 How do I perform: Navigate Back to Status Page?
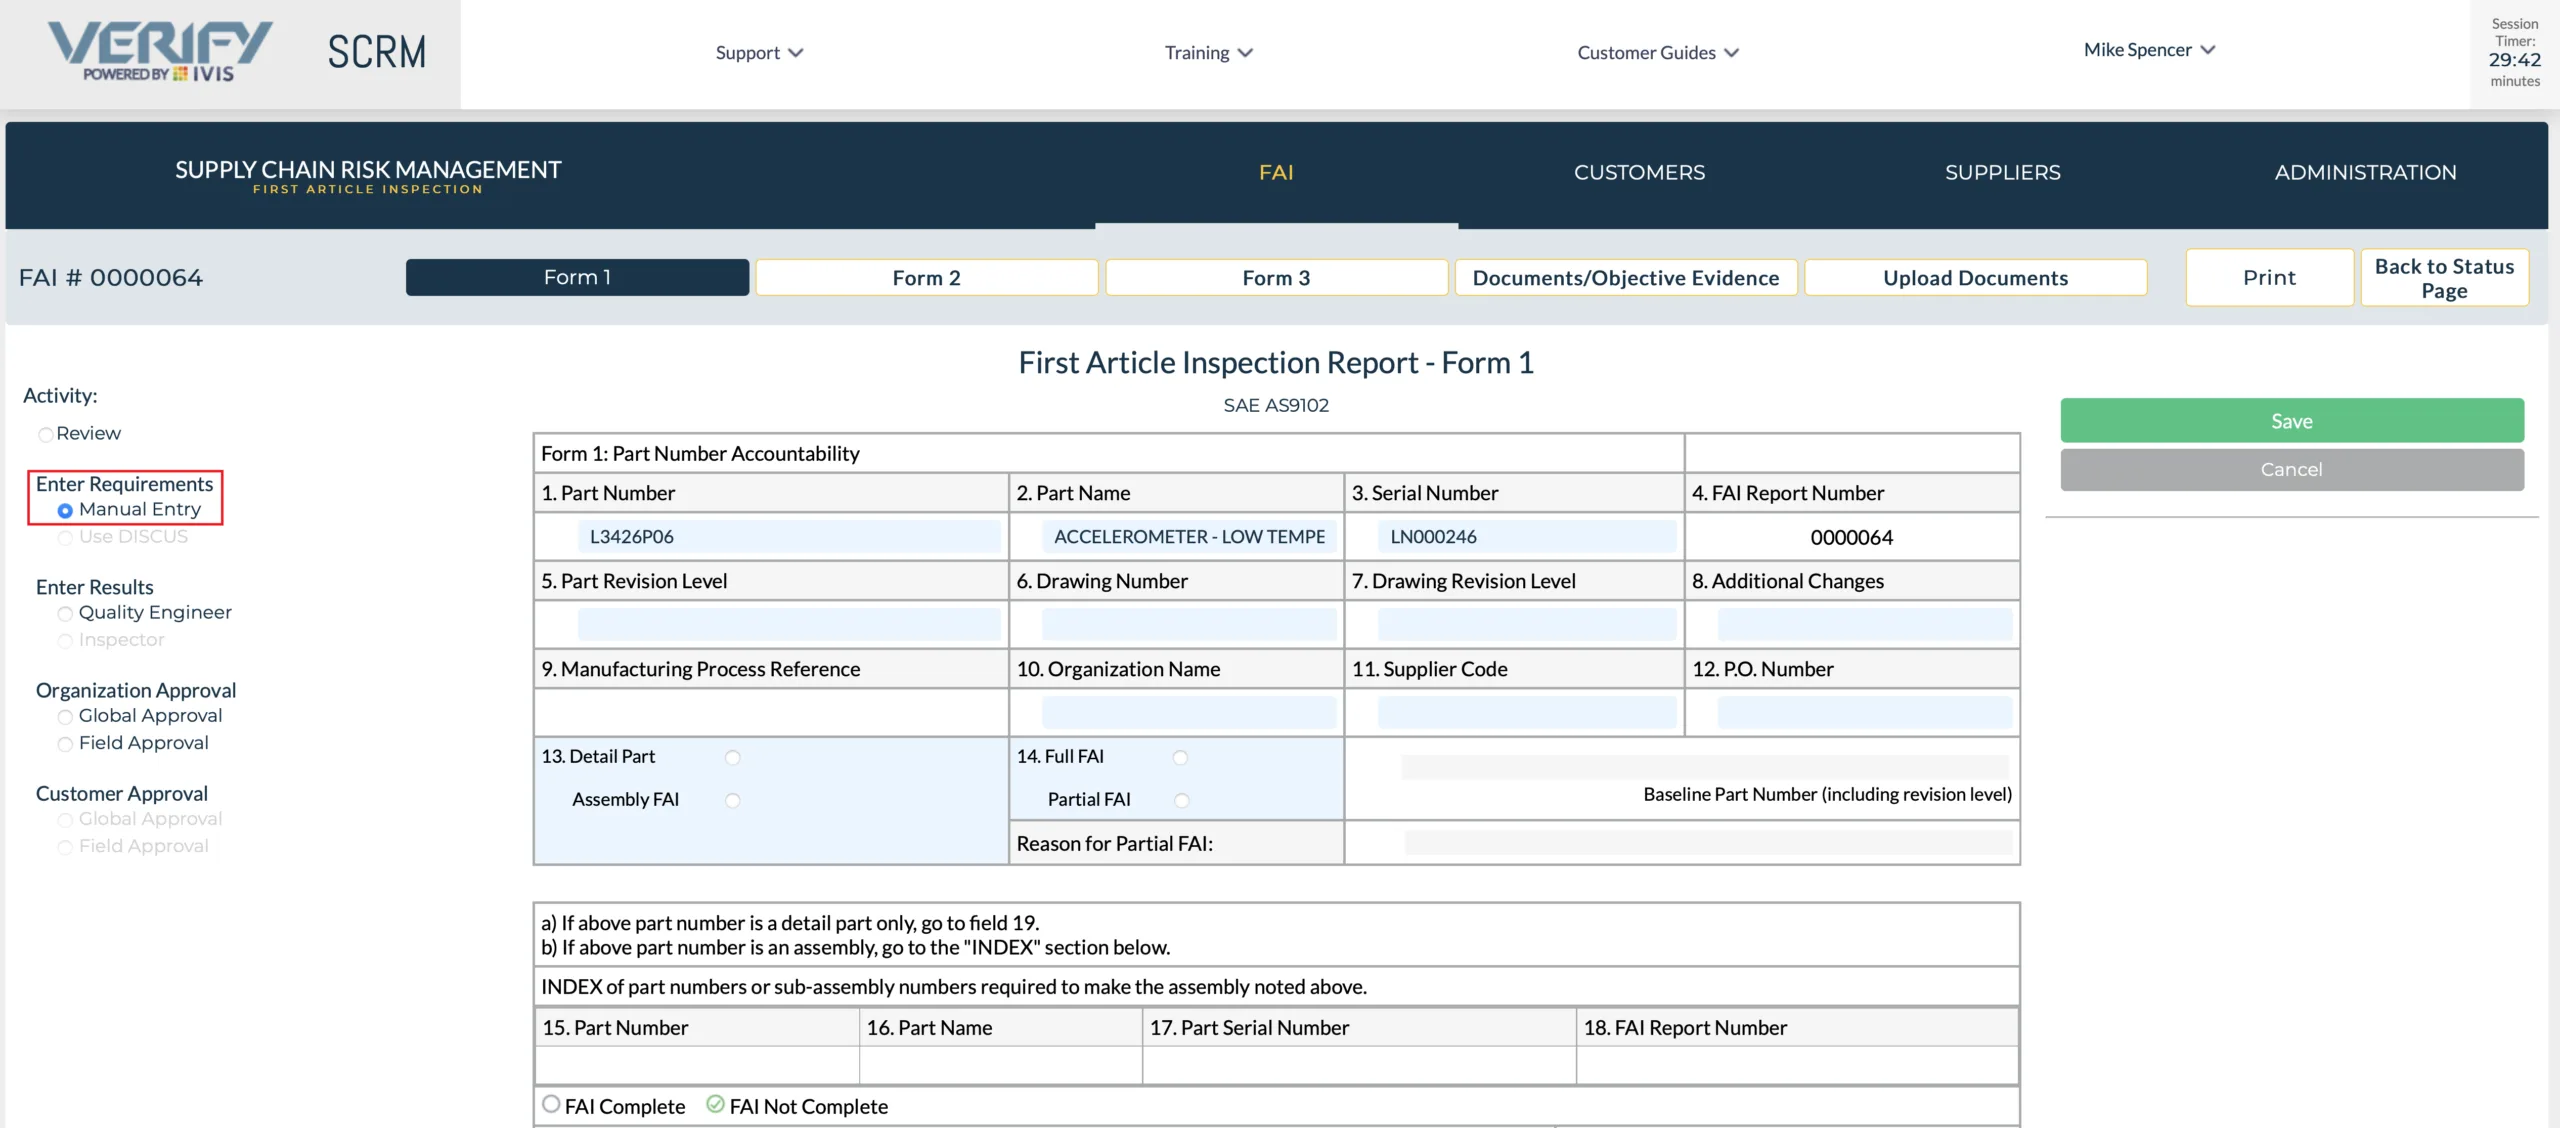coord(2446,276)
